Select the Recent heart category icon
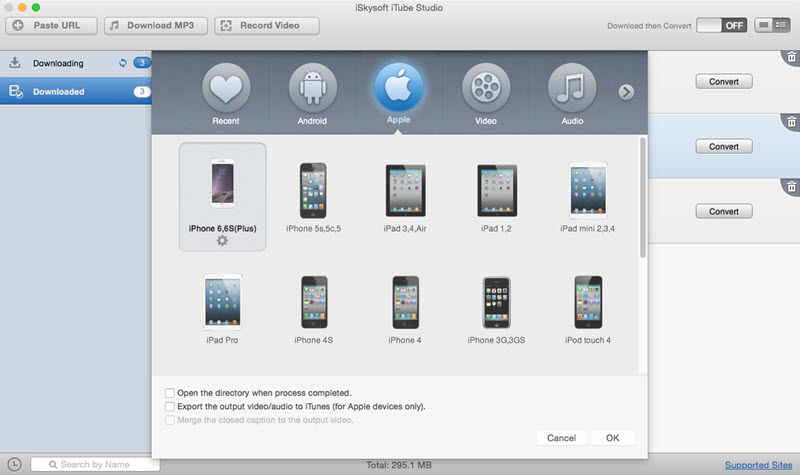The height and width of the screenshot is (475, 800). [226, 88]
